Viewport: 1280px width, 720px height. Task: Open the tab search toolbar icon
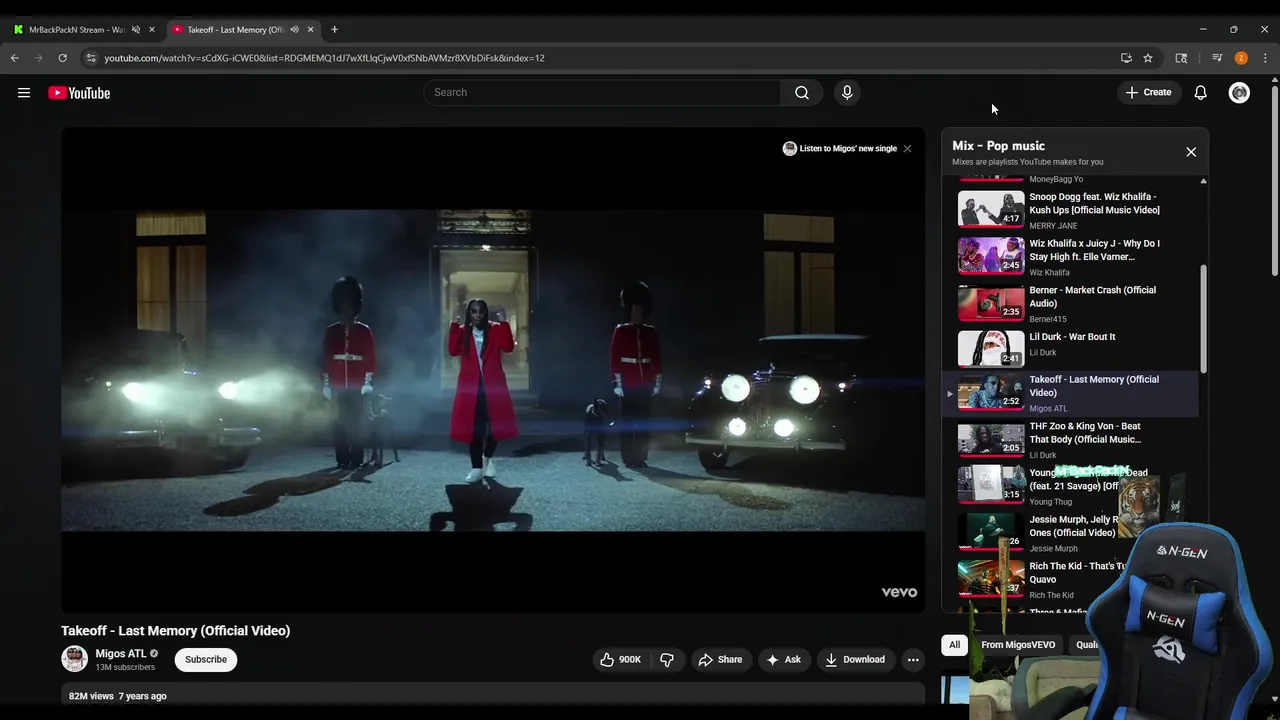(x=1181, y=58)
